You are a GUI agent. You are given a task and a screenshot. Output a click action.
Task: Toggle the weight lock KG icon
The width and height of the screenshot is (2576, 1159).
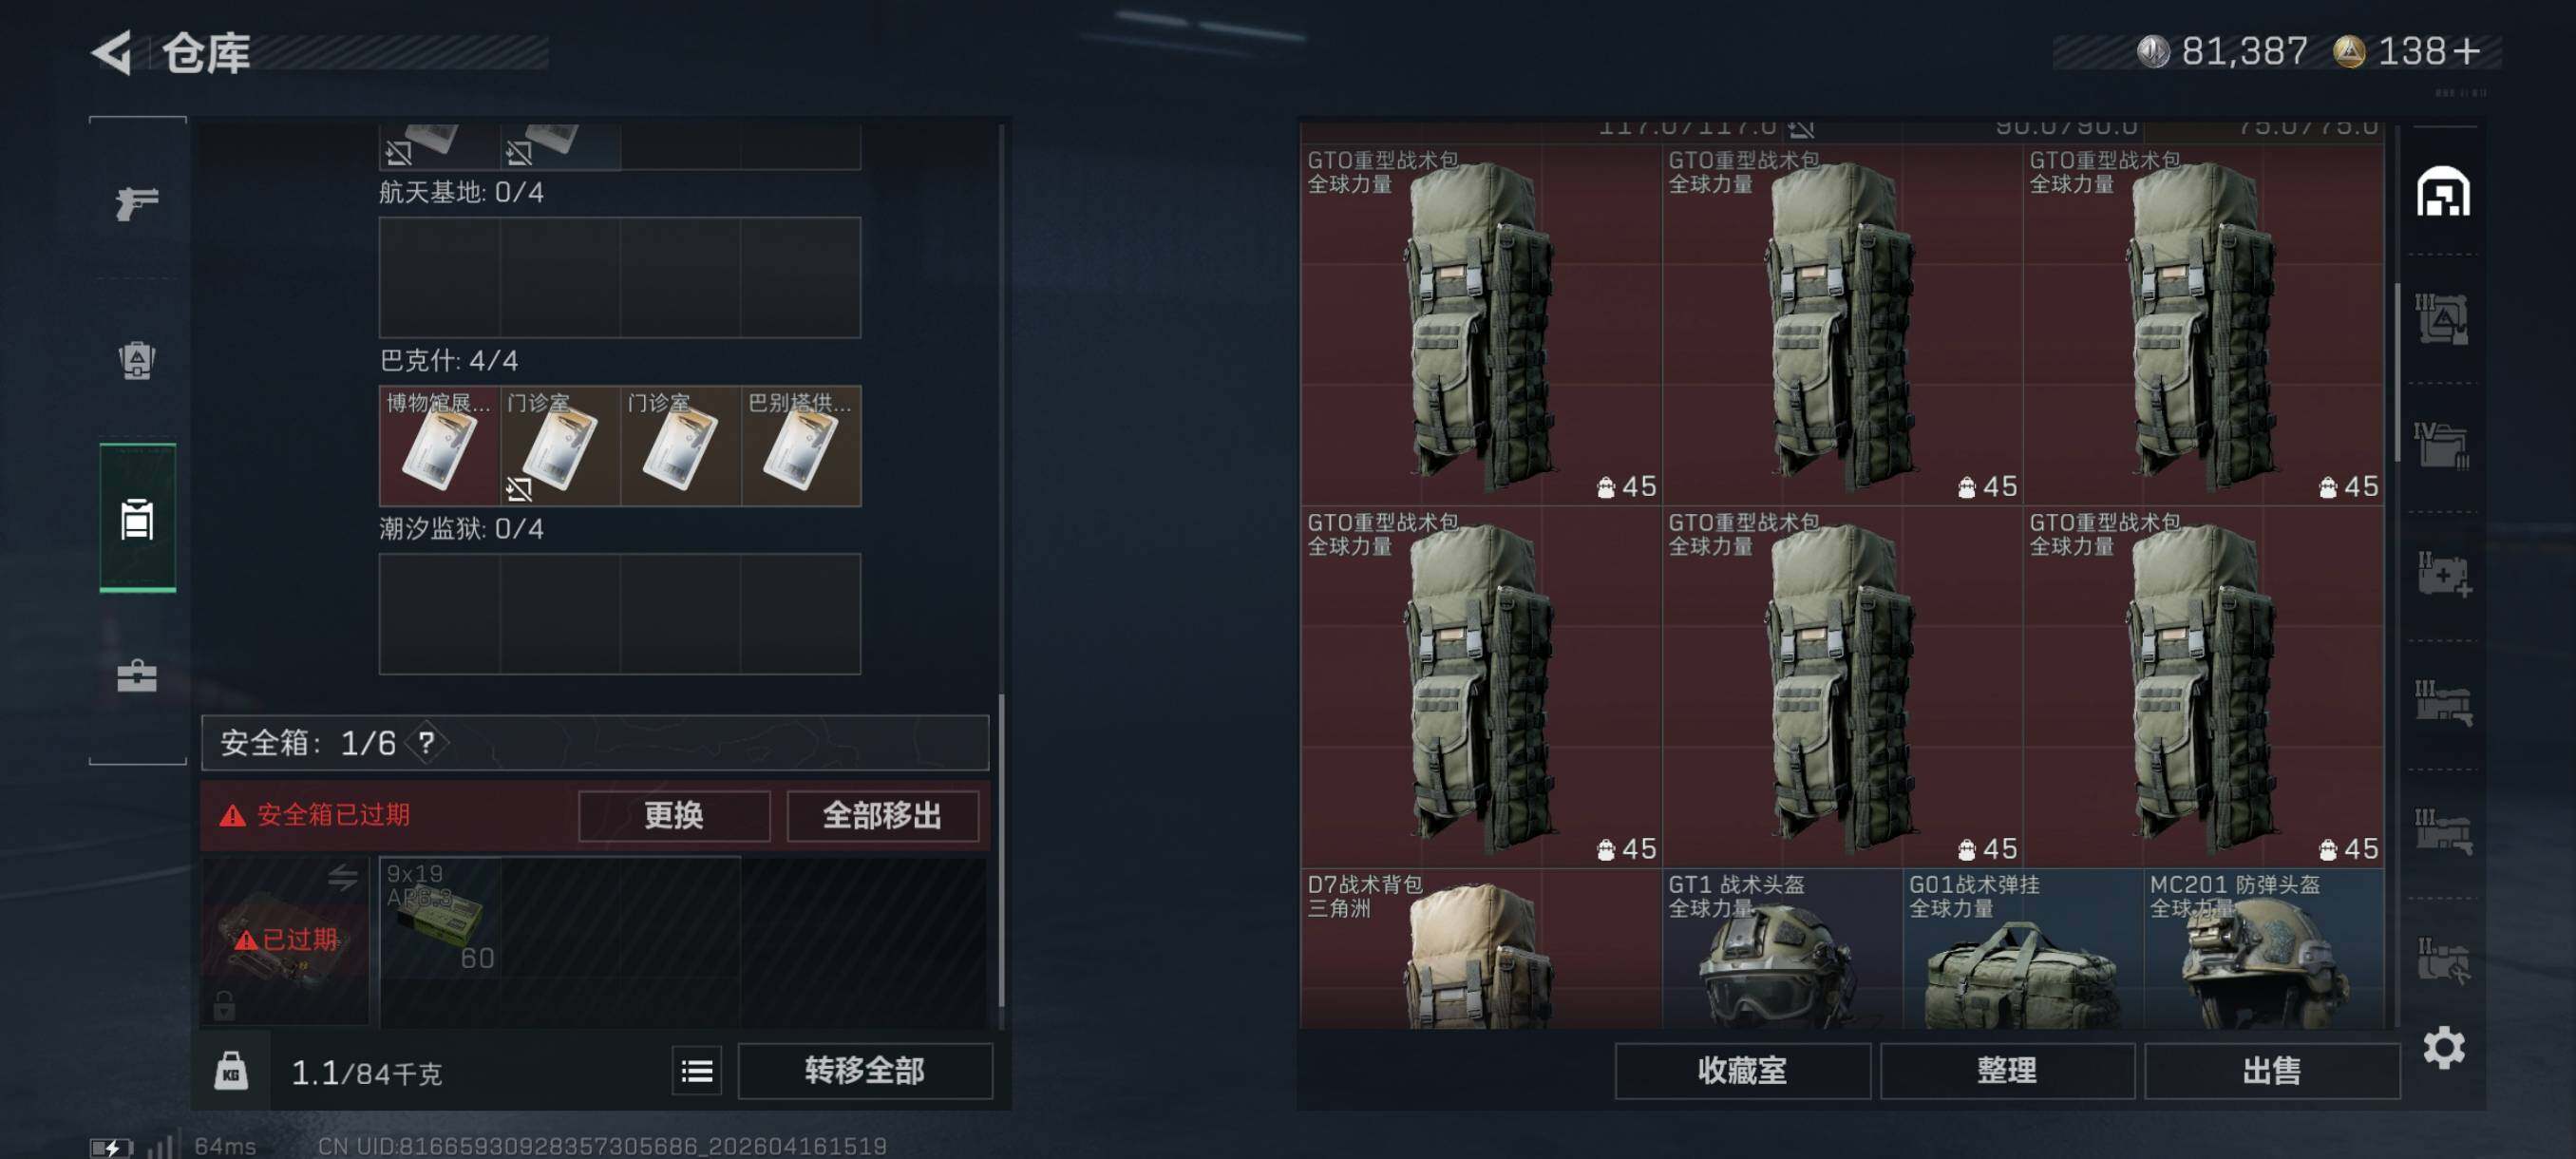[231, 1071]
